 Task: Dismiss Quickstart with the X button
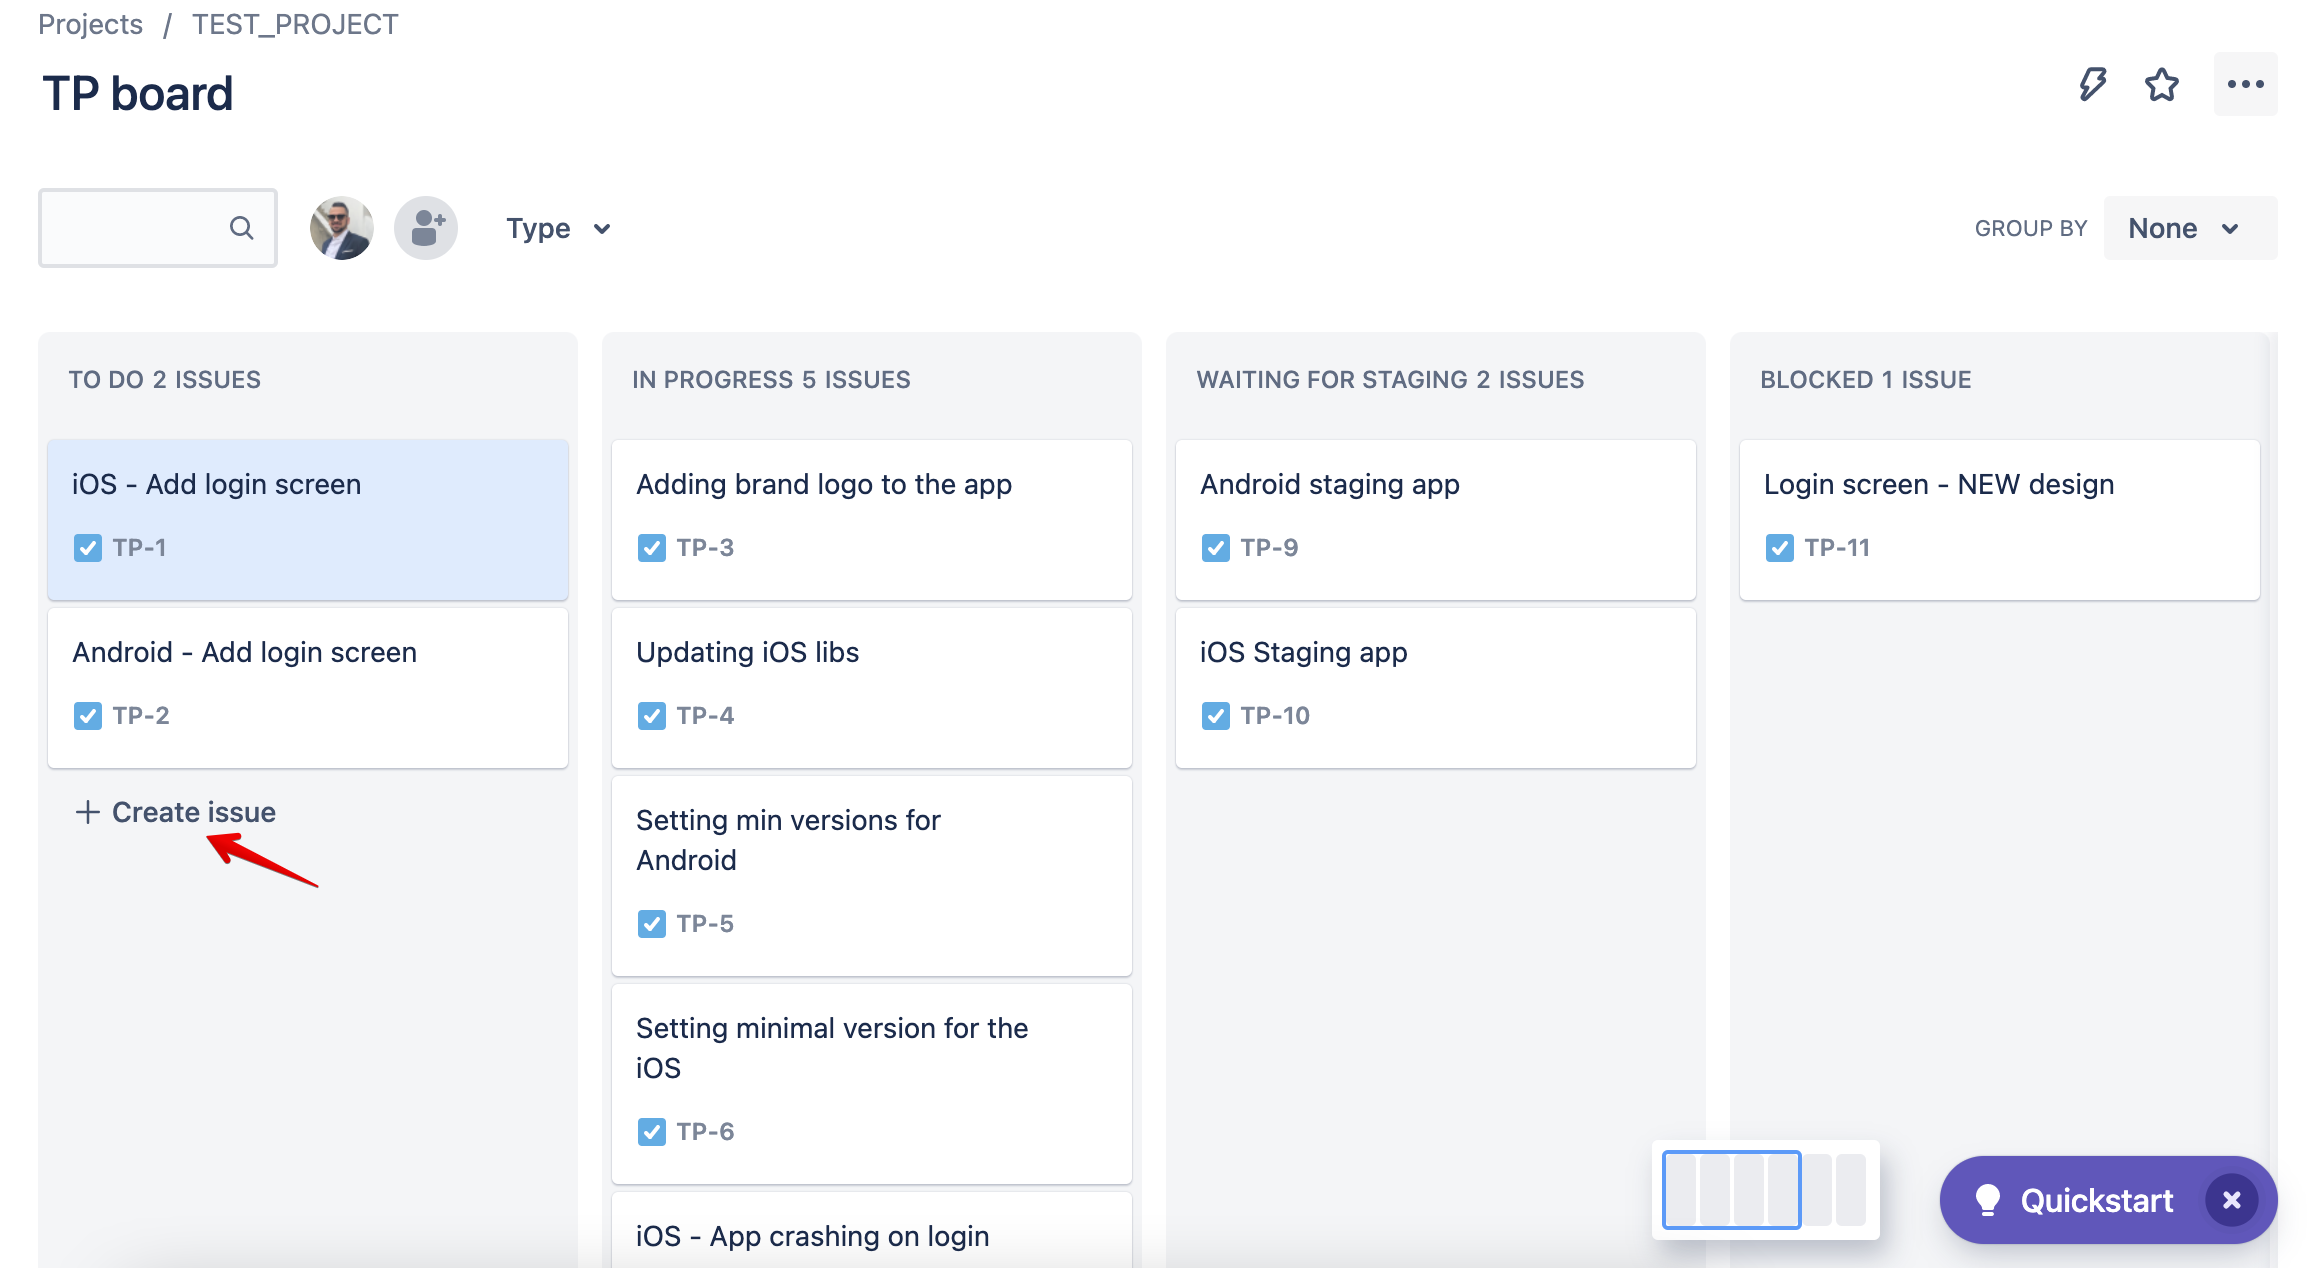[x=2231, y=1200]
